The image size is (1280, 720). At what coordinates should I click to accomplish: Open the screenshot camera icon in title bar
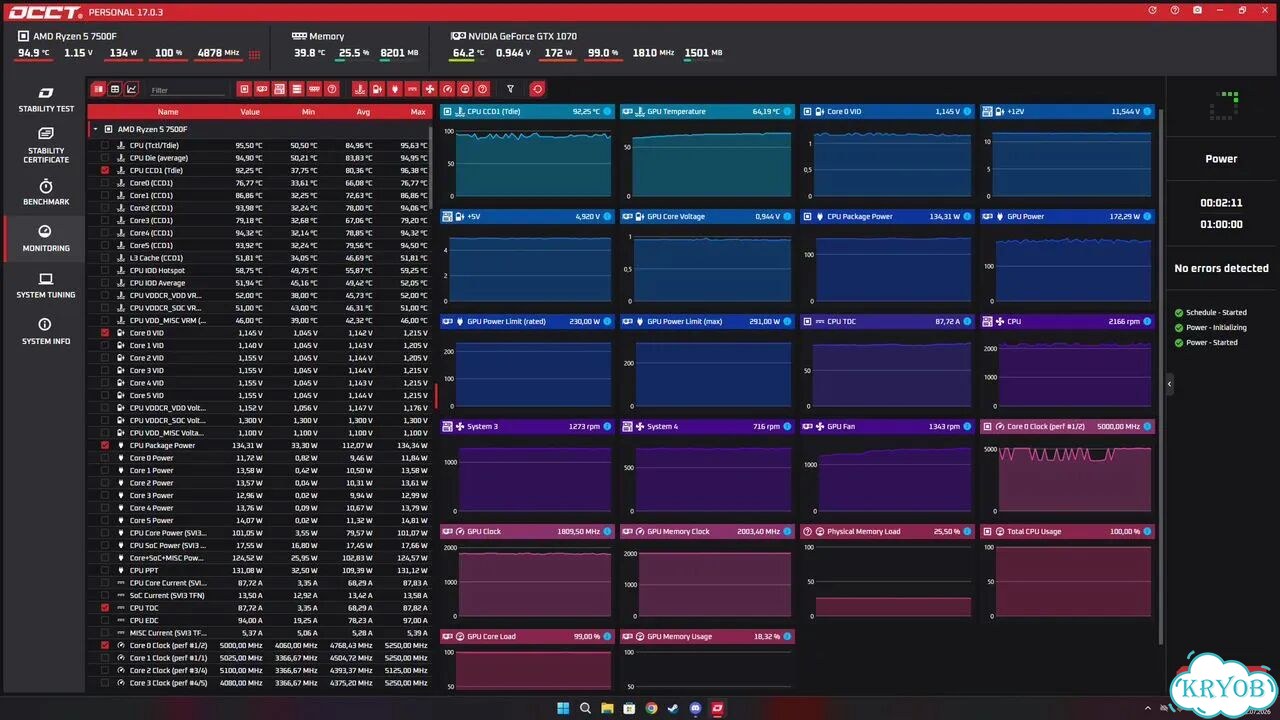1198,10
